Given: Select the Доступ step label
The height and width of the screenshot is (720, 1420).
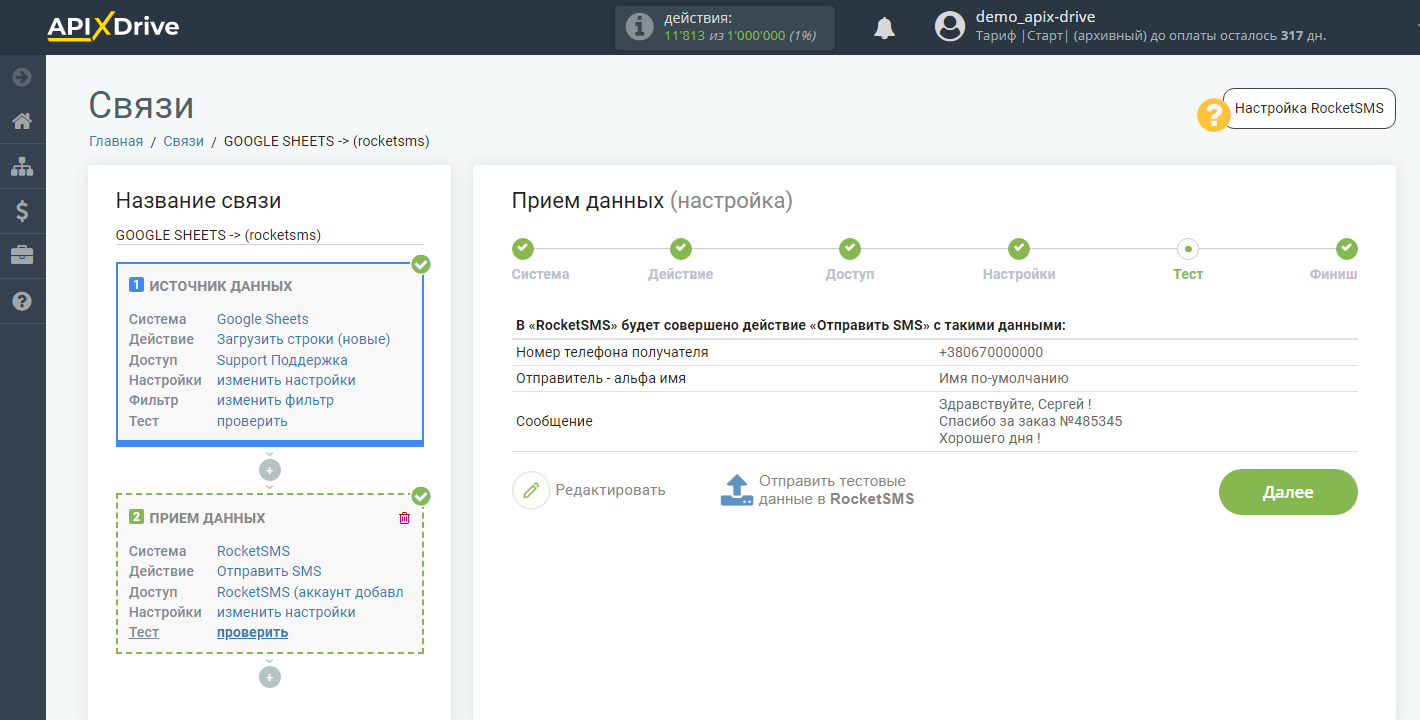Looking at the screenshot, I should point(850,274).
